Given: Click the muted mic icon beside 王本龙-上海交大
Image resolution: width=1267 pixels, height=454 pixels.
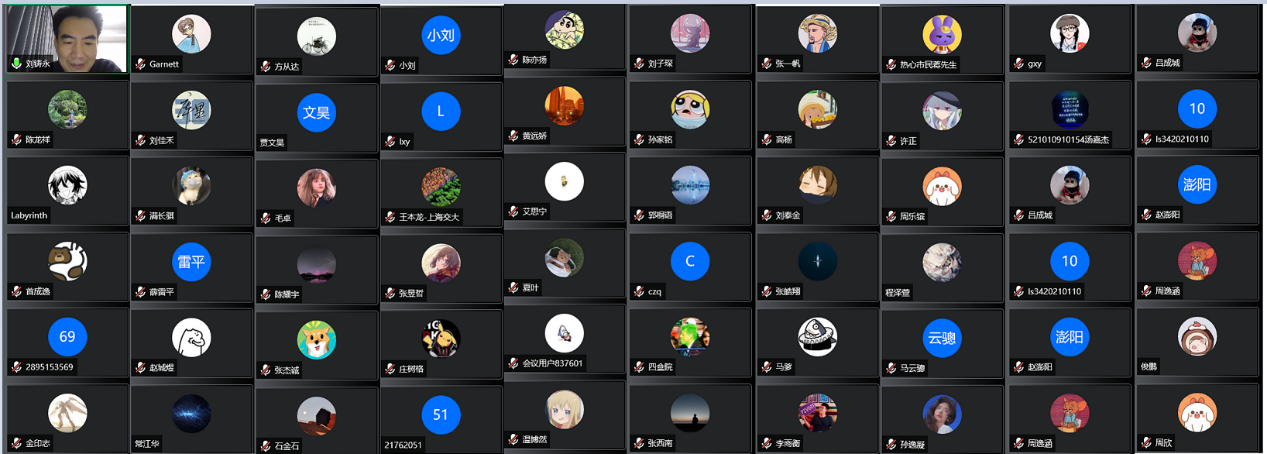Looking at the screenshot, I should click(390, 216).
